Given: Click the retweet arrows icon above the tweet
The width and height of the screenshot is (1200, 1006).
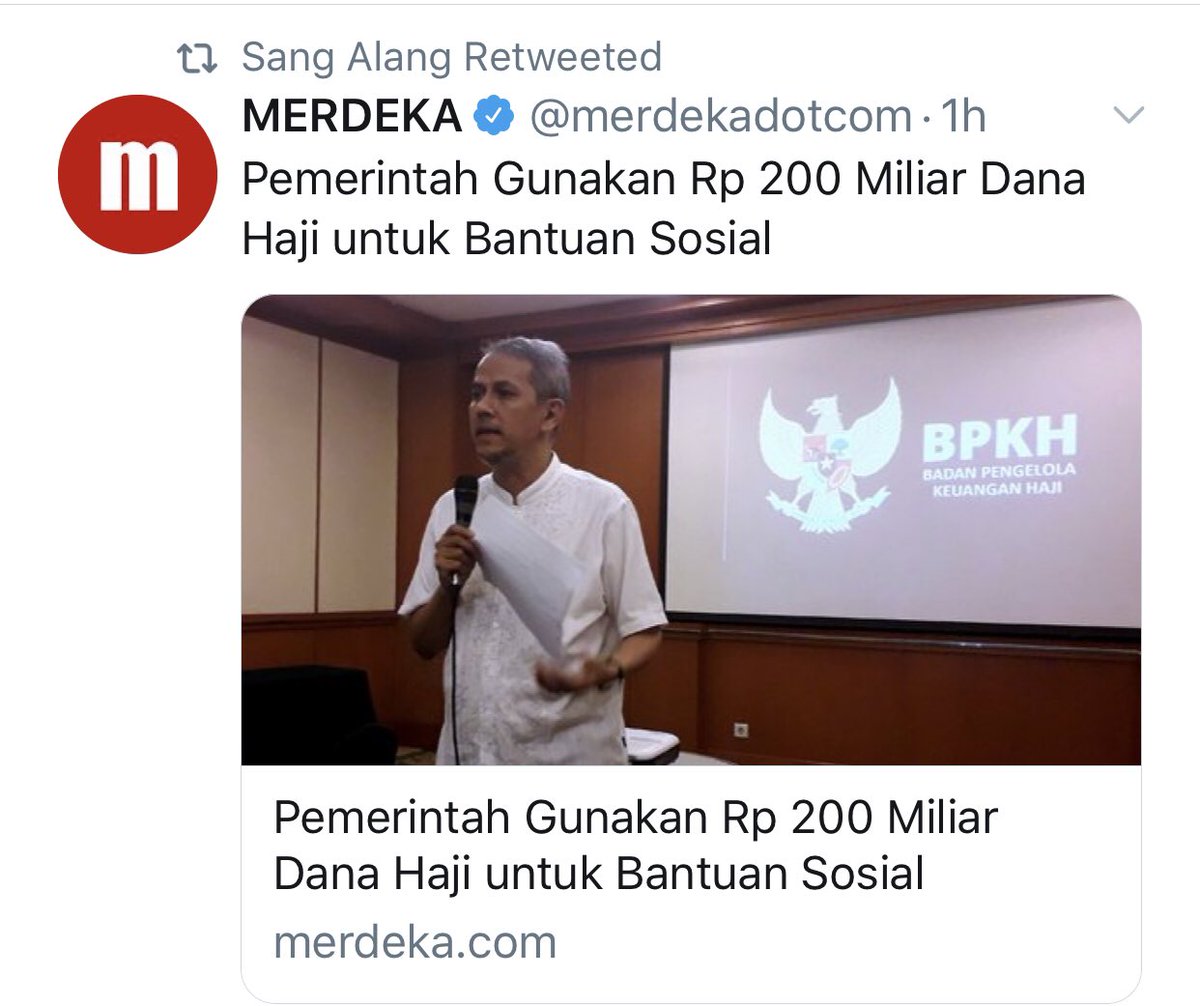Looking at the screenshot, I should point(196,59).
